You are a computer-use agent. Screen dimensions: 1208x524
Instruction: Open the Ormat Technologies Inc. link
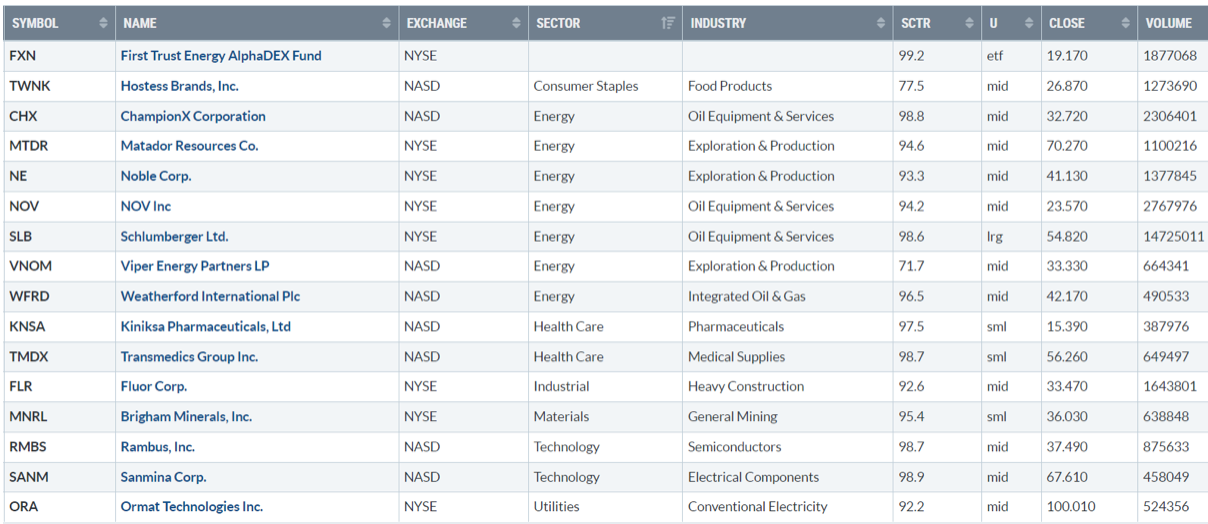(x=191, y=507)
